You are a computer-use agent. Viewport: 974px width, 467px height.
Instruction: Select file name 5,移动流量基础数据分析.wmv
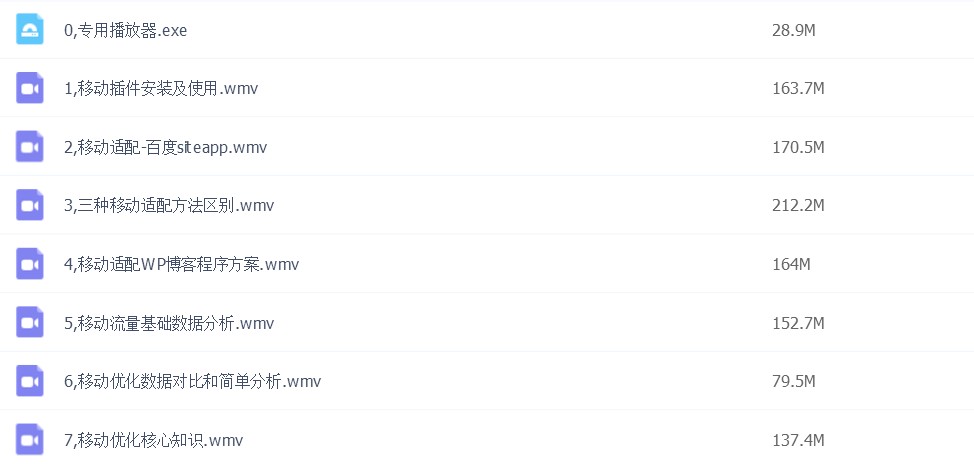169,323
